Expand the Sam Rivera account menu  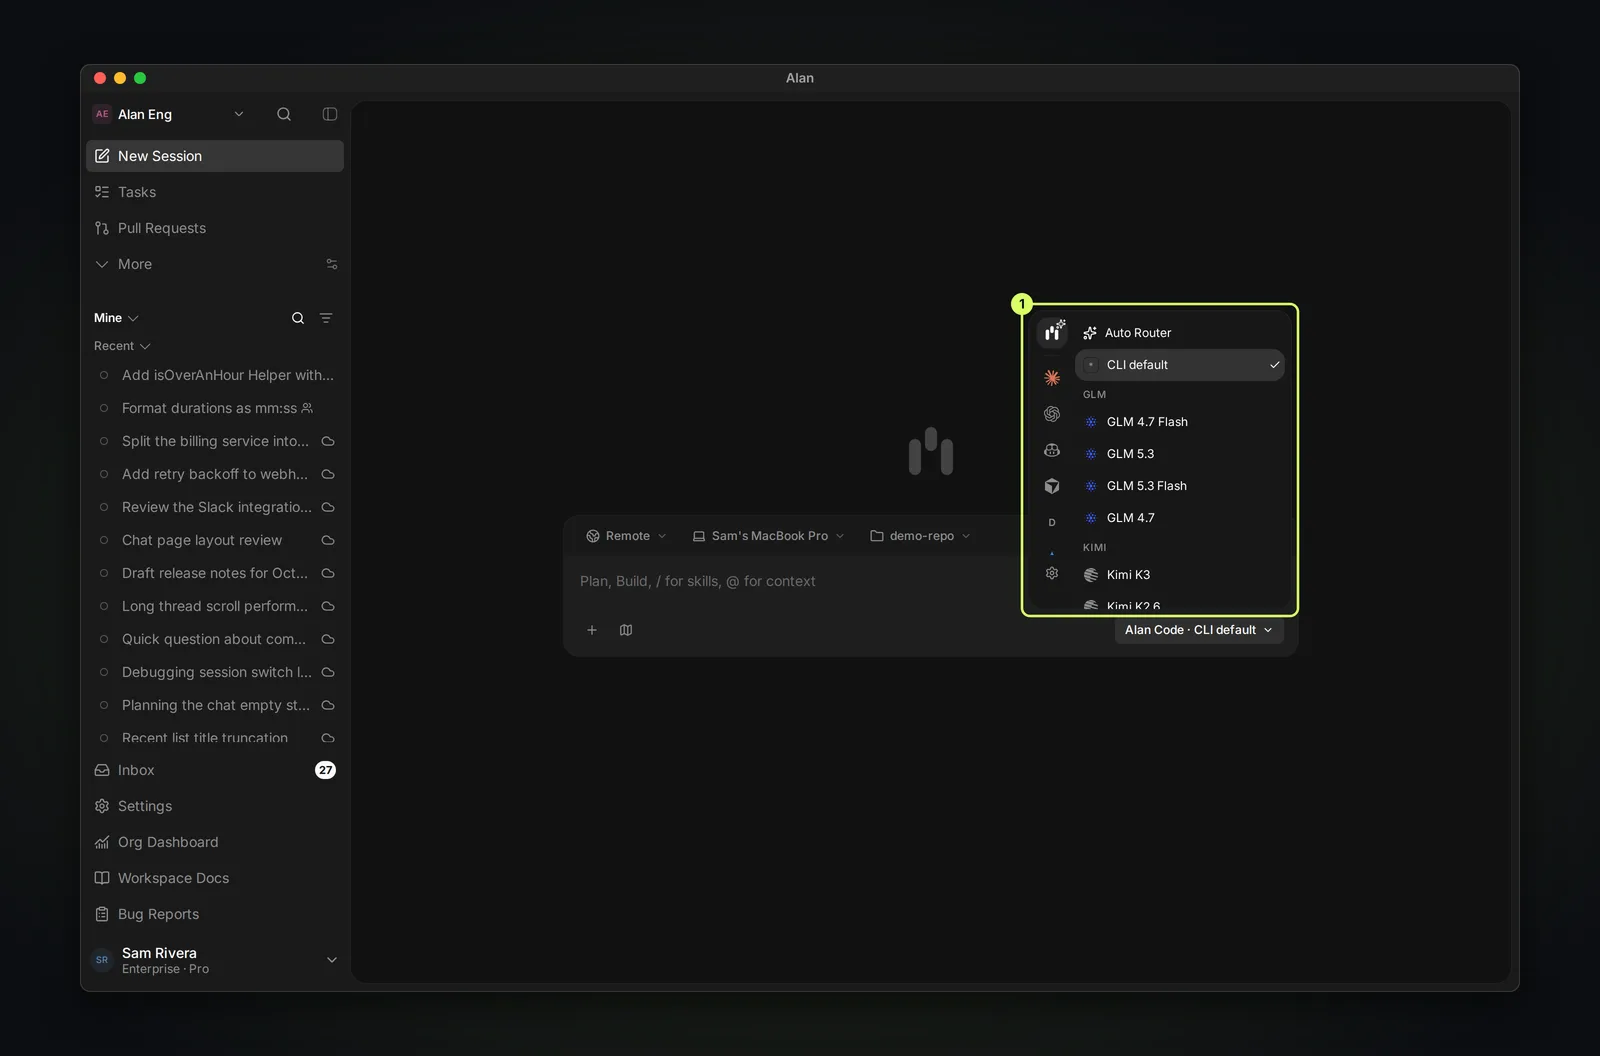[x=214, y=960]
